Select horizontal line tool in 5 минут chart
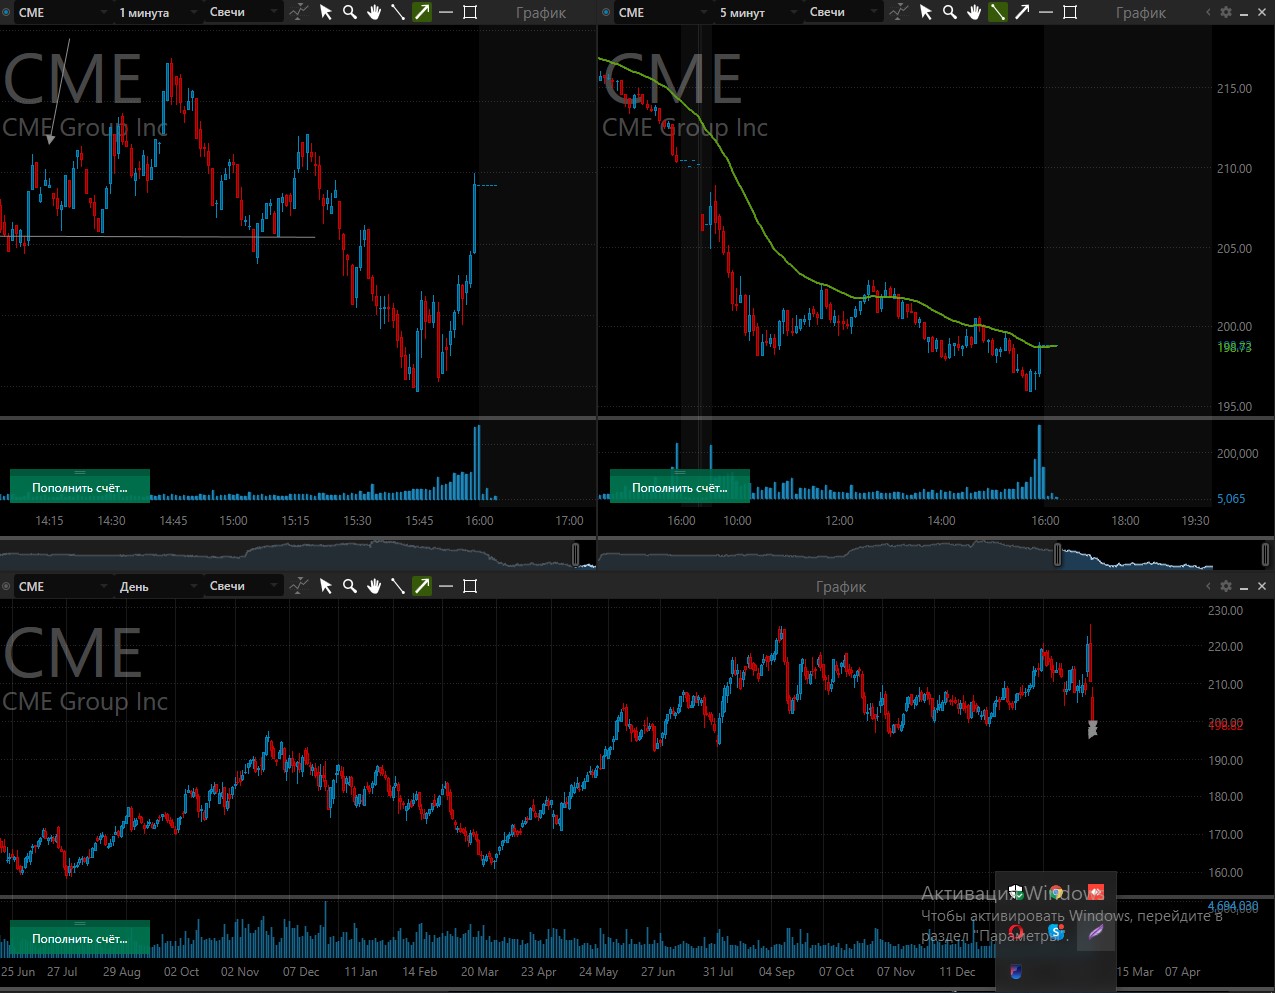Screen dimensions: 1275x993 (1046, 12)
